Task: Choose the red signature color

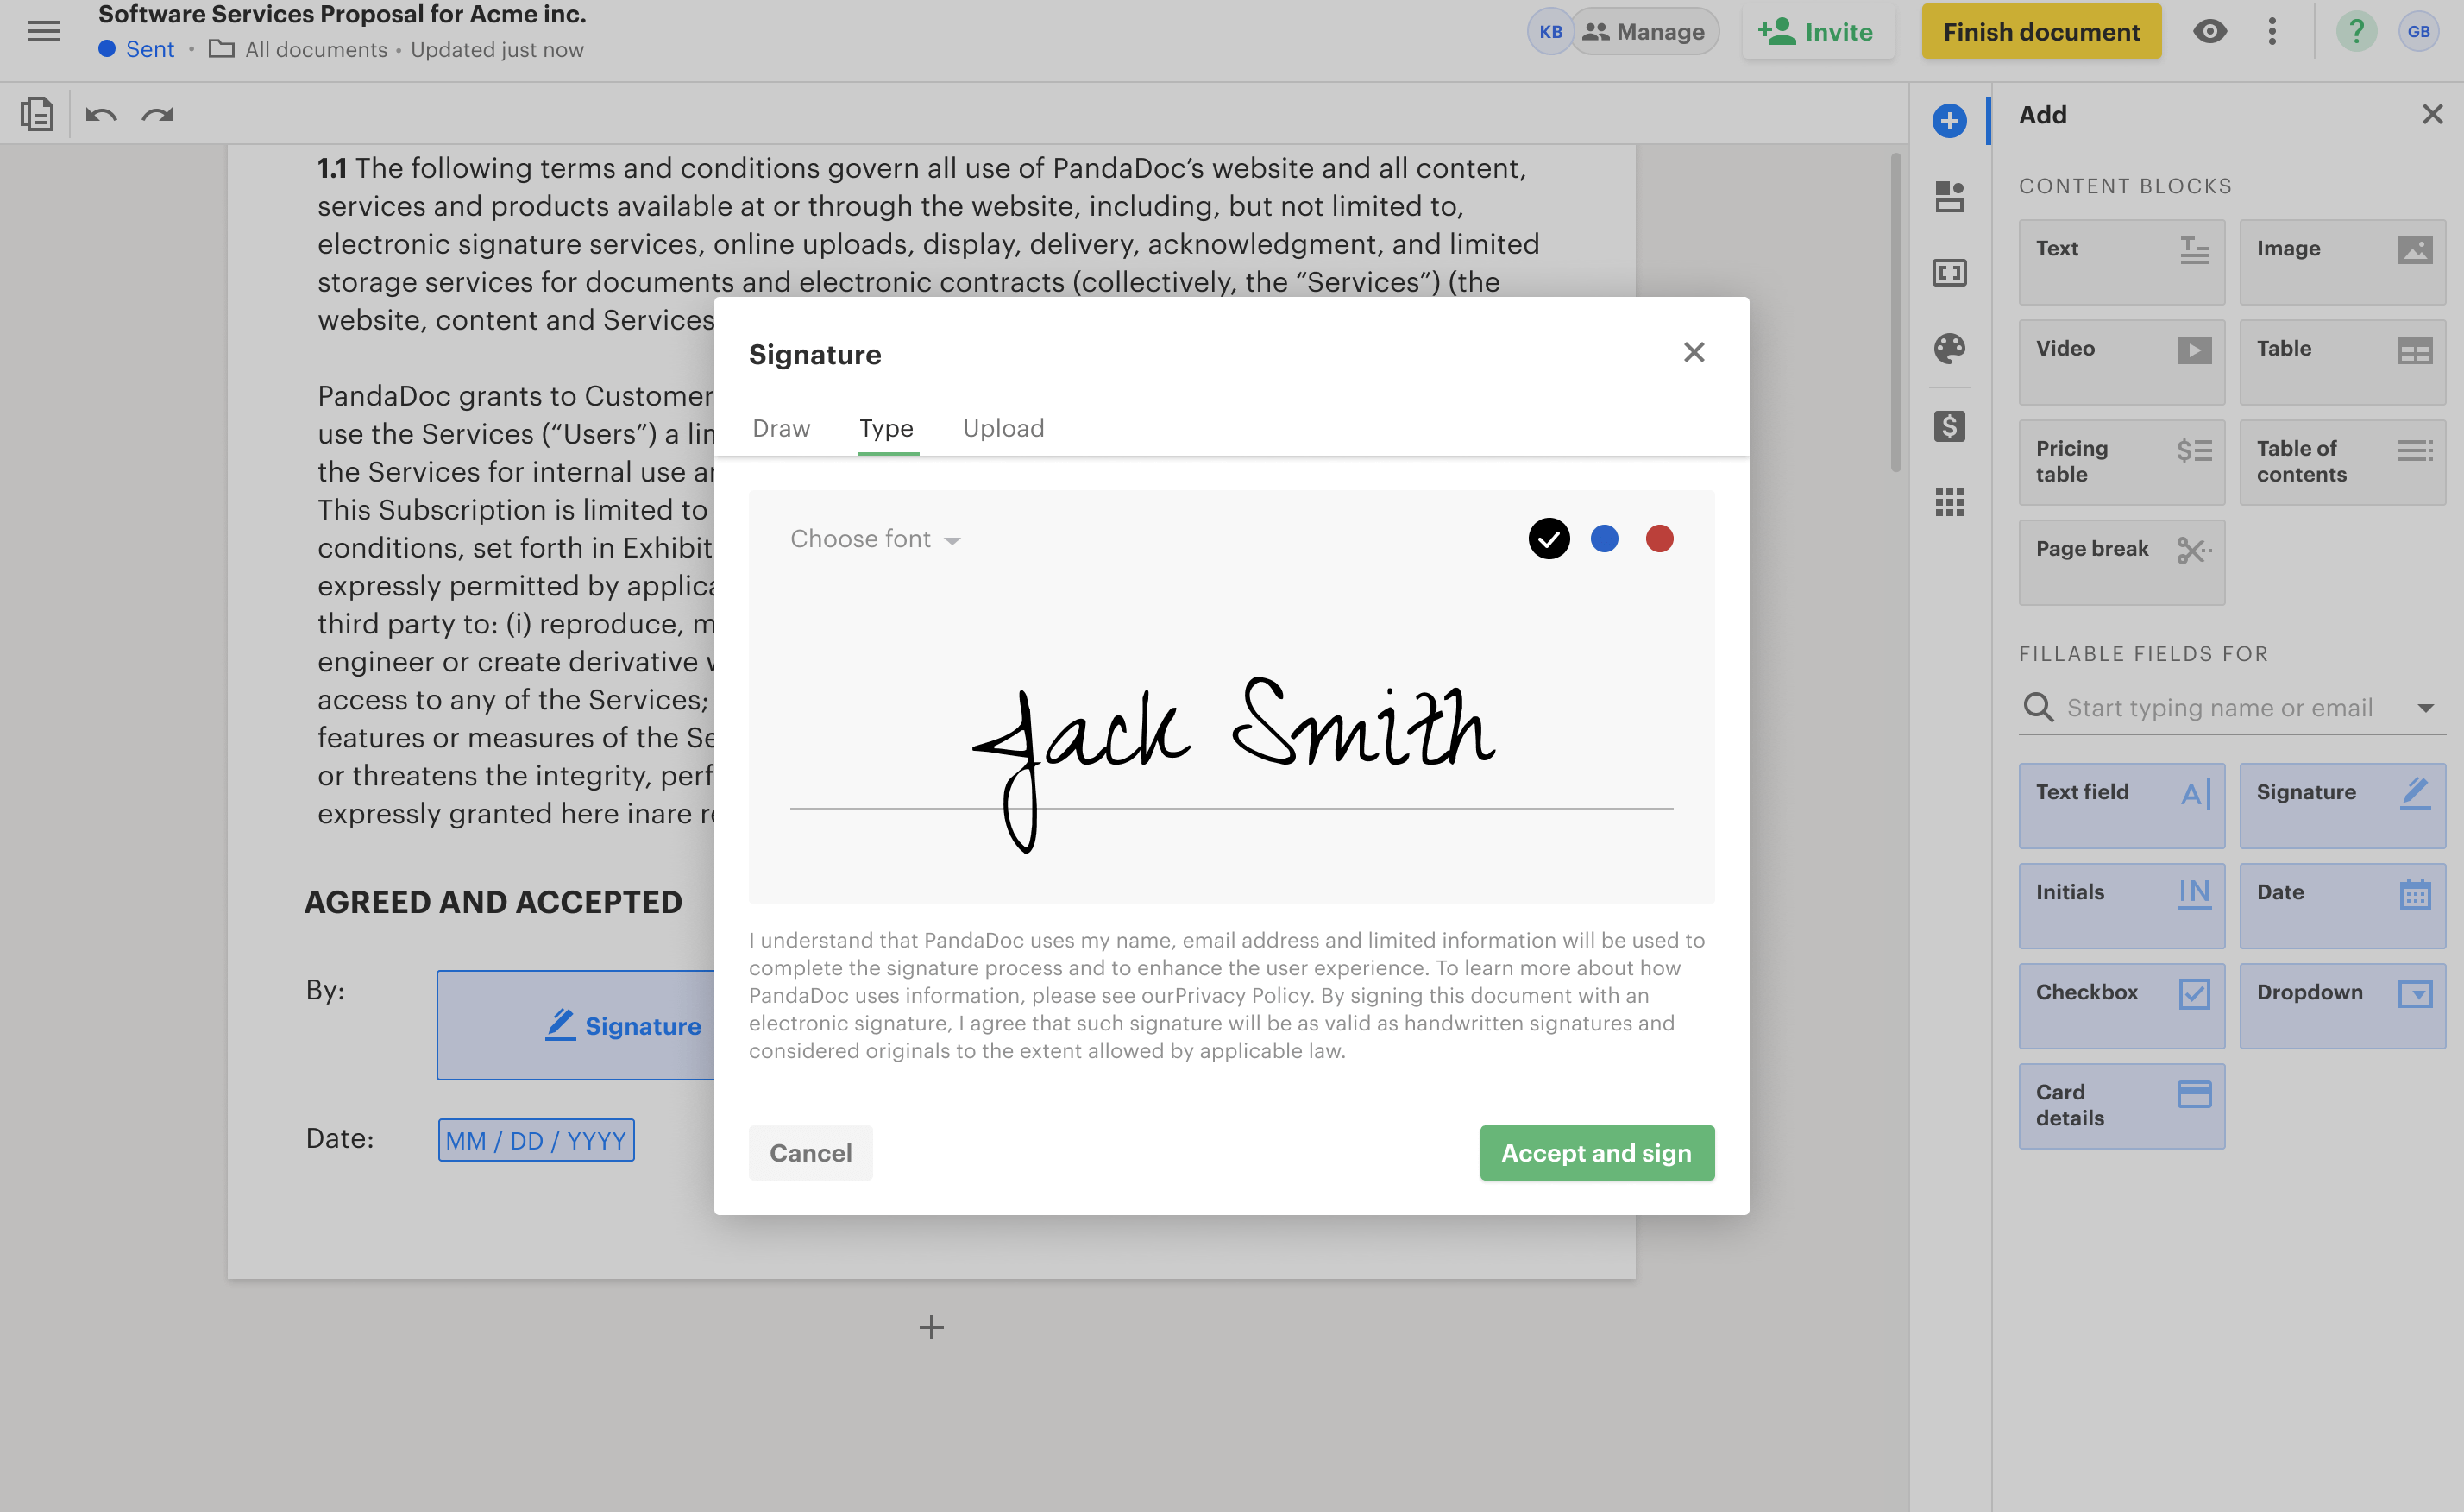Action: pyautogui.click(x=1659, y=539)
